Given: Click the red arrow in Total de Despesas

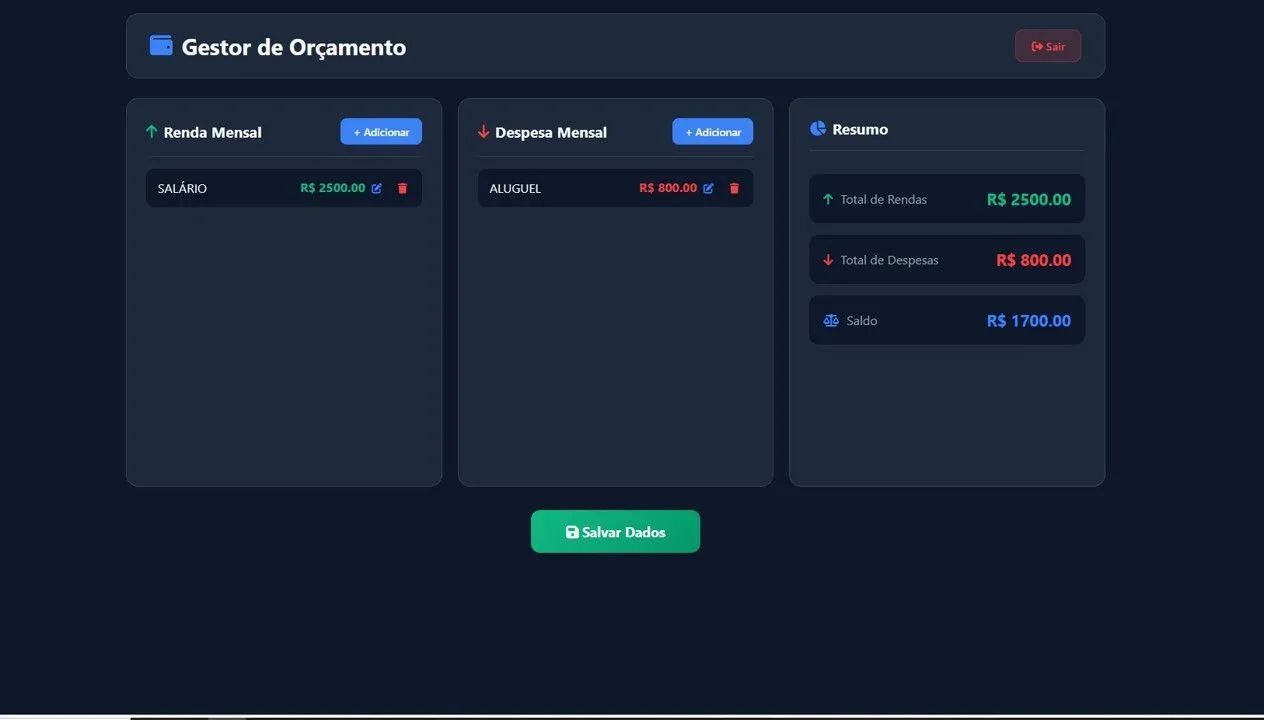Looking at the screenshot, I should click(x=828, y=260).
